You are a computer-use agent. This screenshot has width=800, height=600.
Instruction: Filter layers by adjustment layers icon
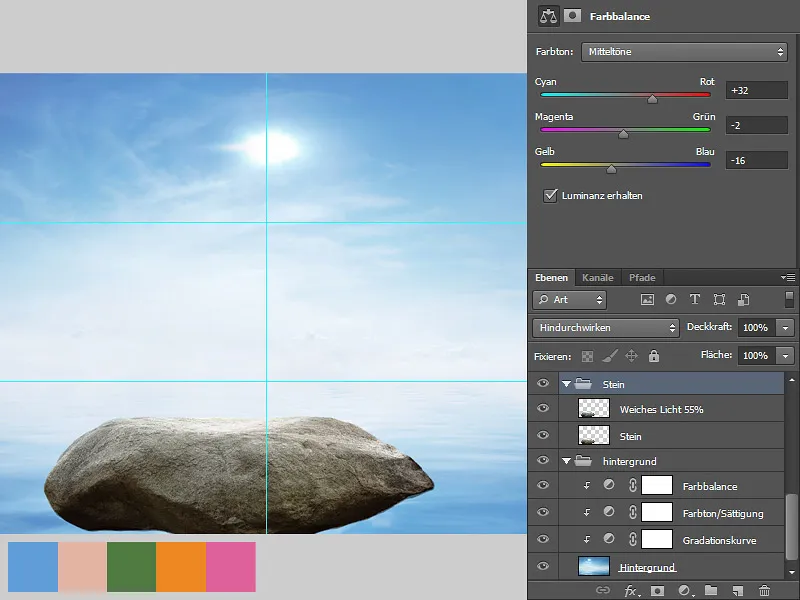(x=671, y=299)
